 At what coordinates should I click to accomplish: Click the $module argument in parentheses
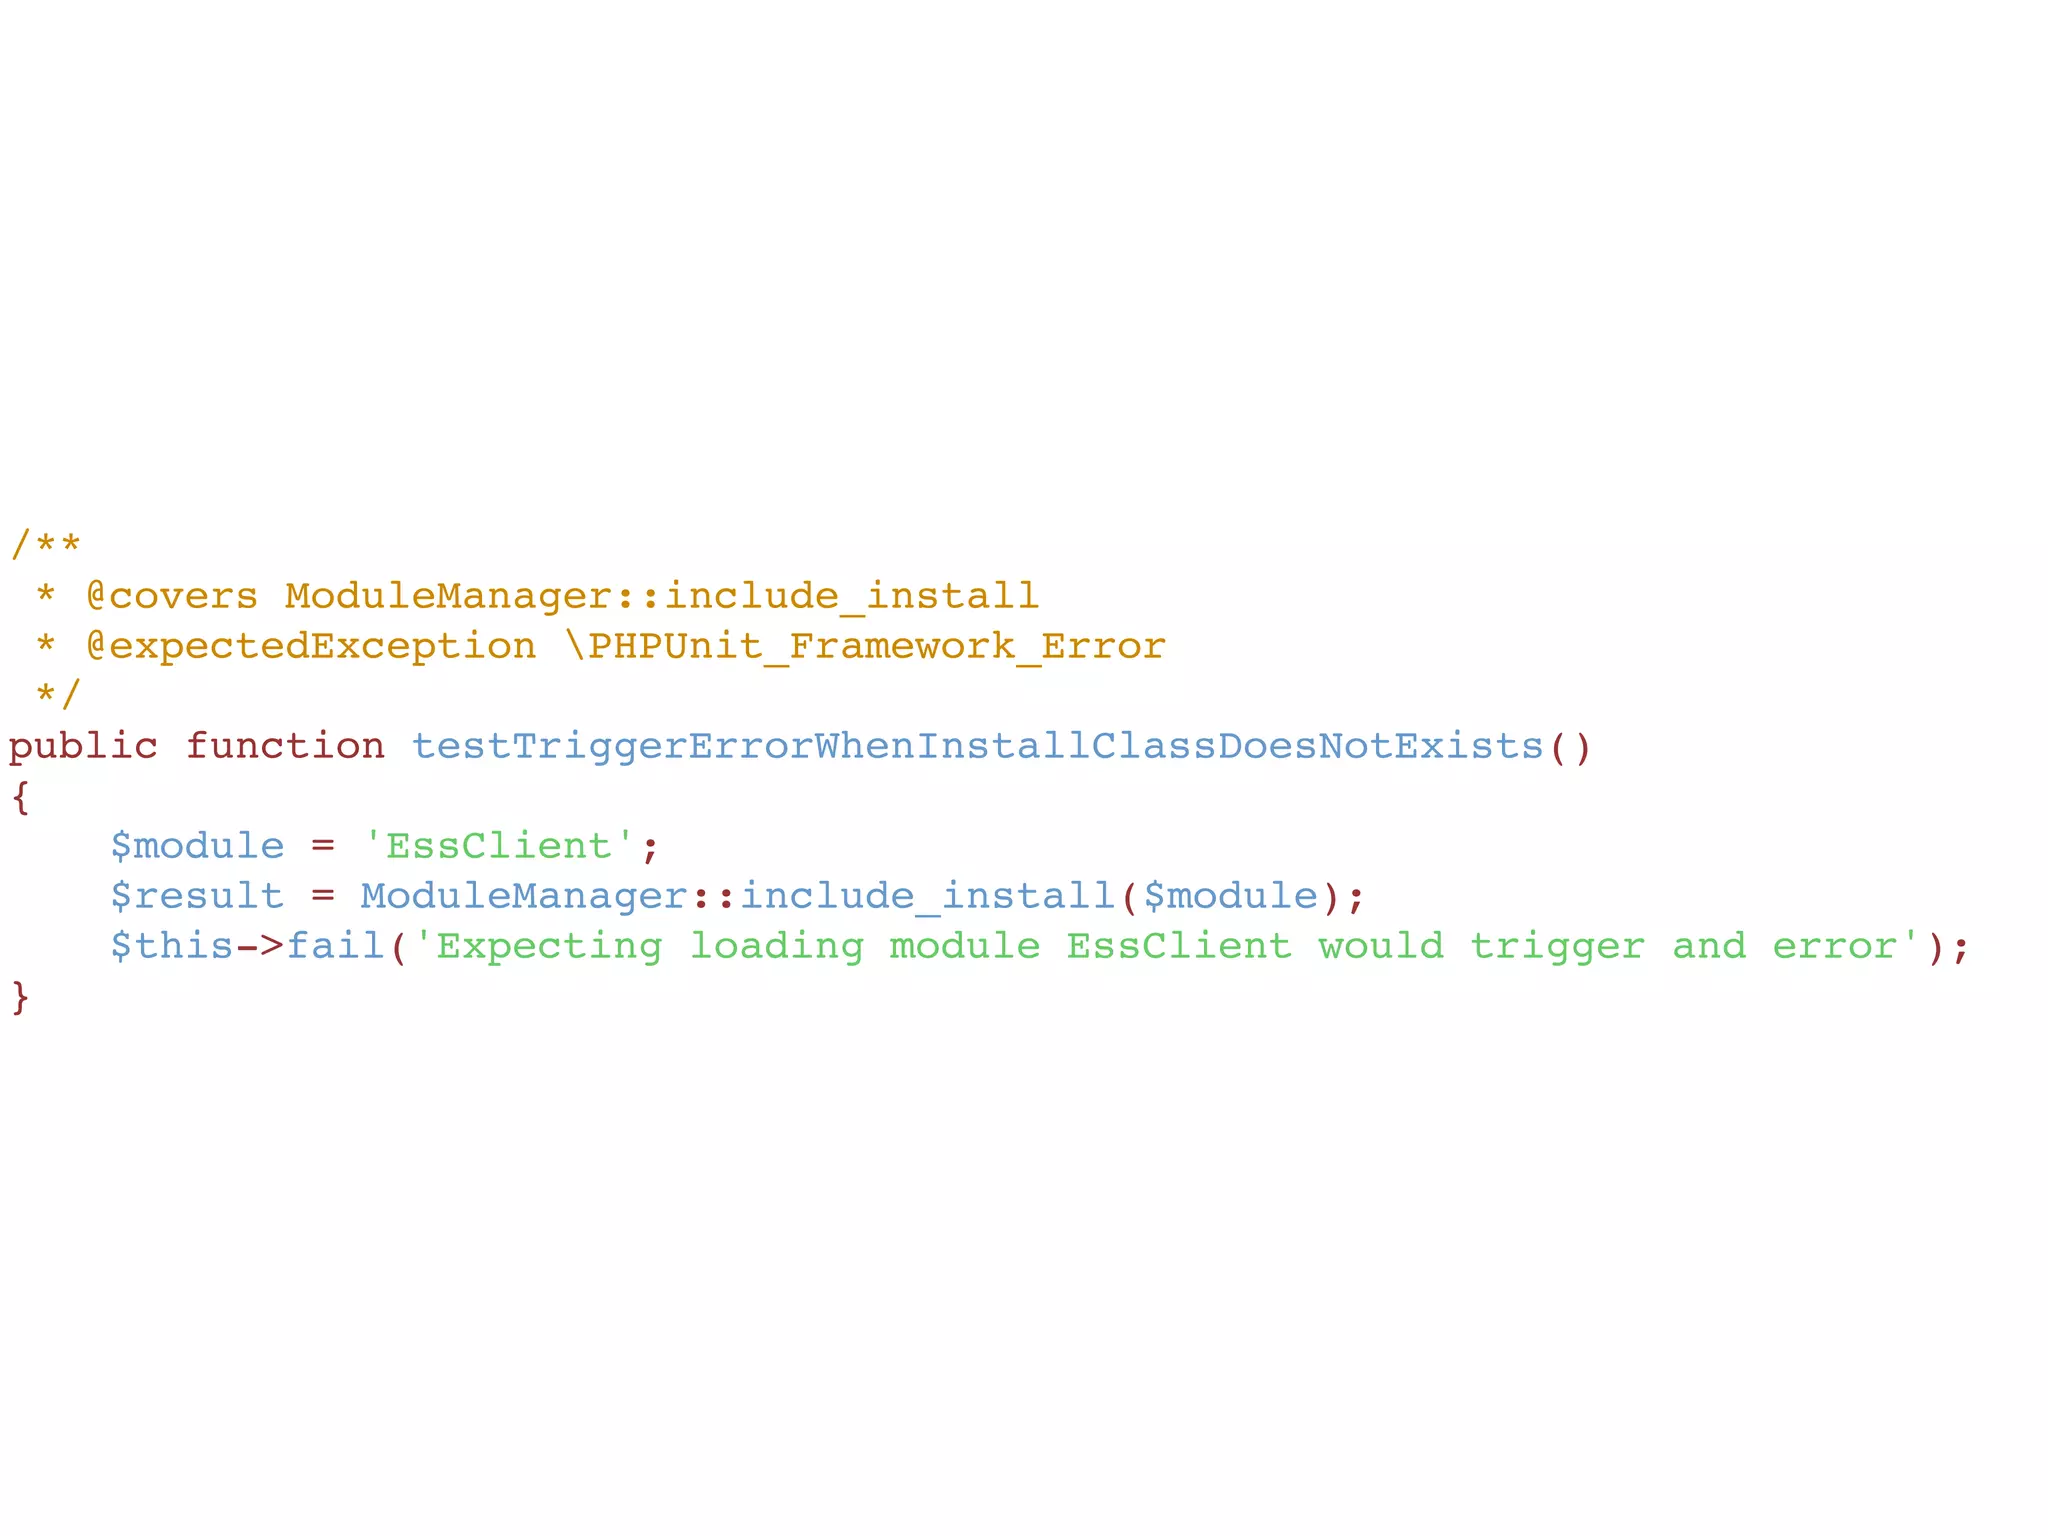coord(1231,896)
